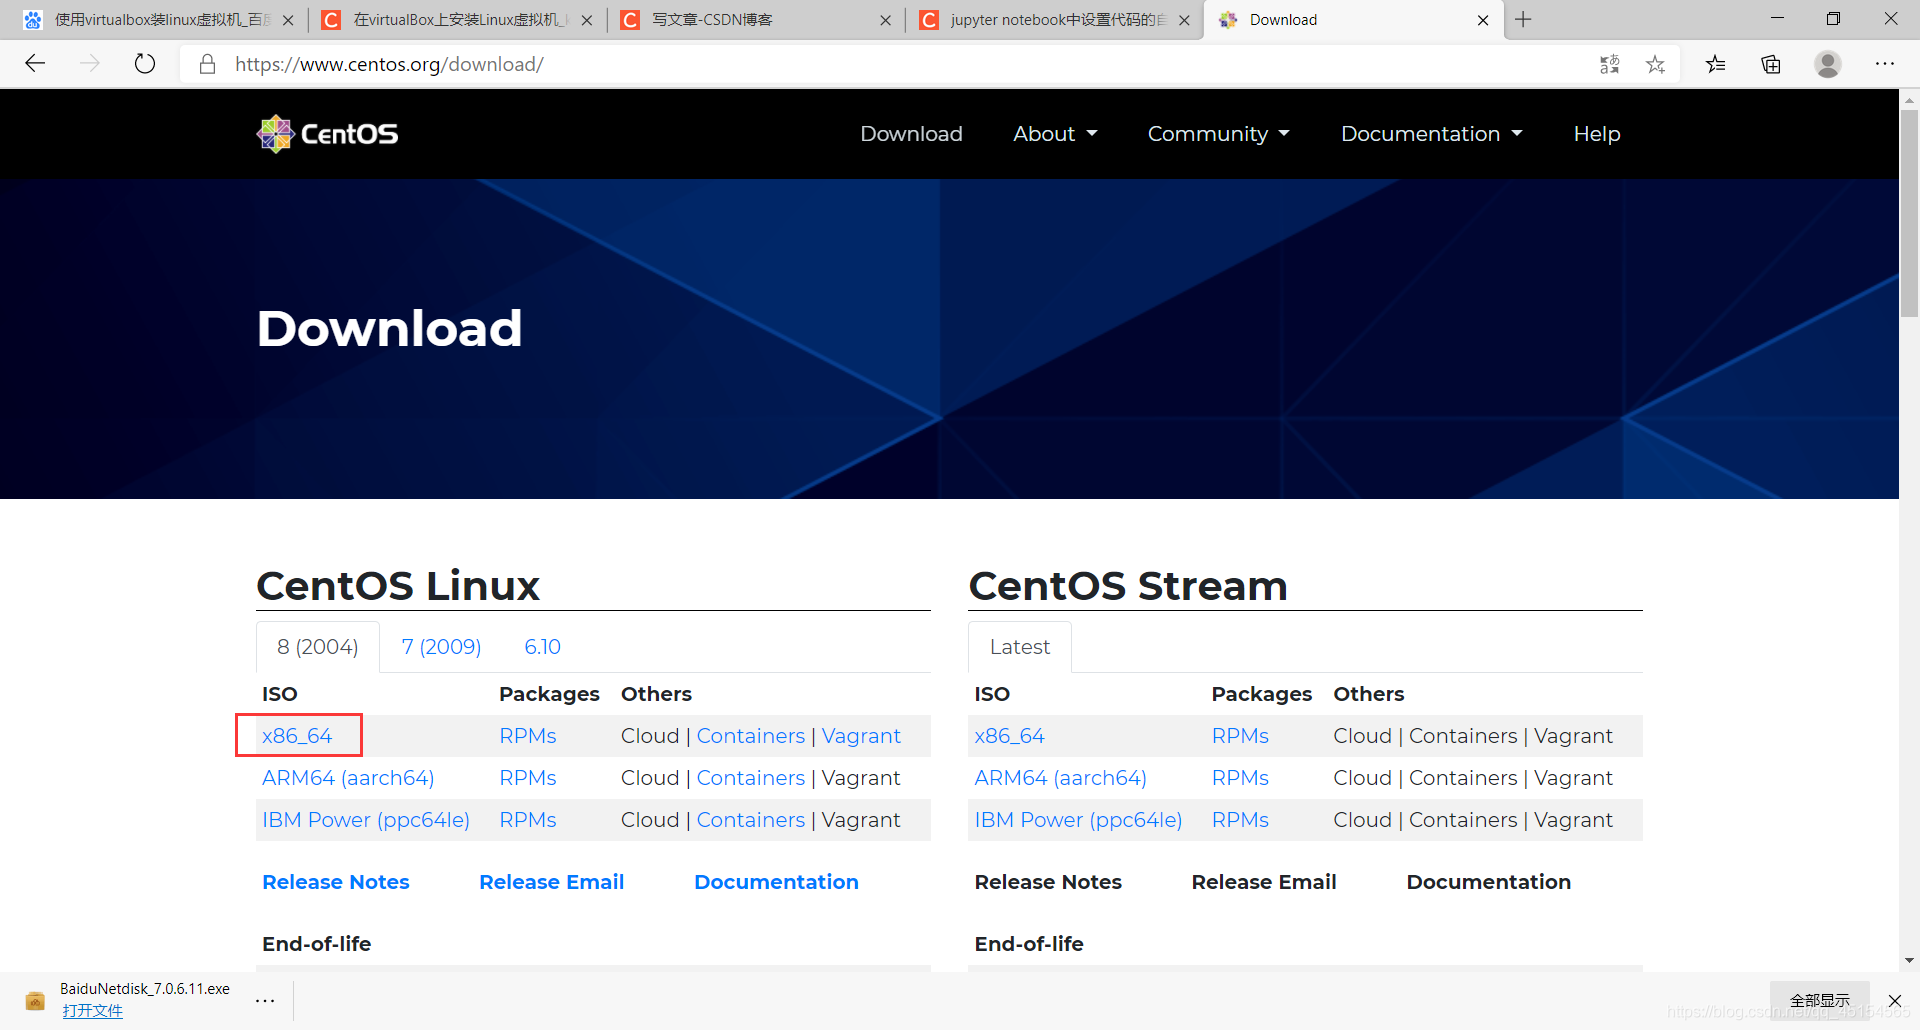Open RPMs link in CentOS Linux ARM64 row
This screenshot has width=1920, height=1030.
528,778
